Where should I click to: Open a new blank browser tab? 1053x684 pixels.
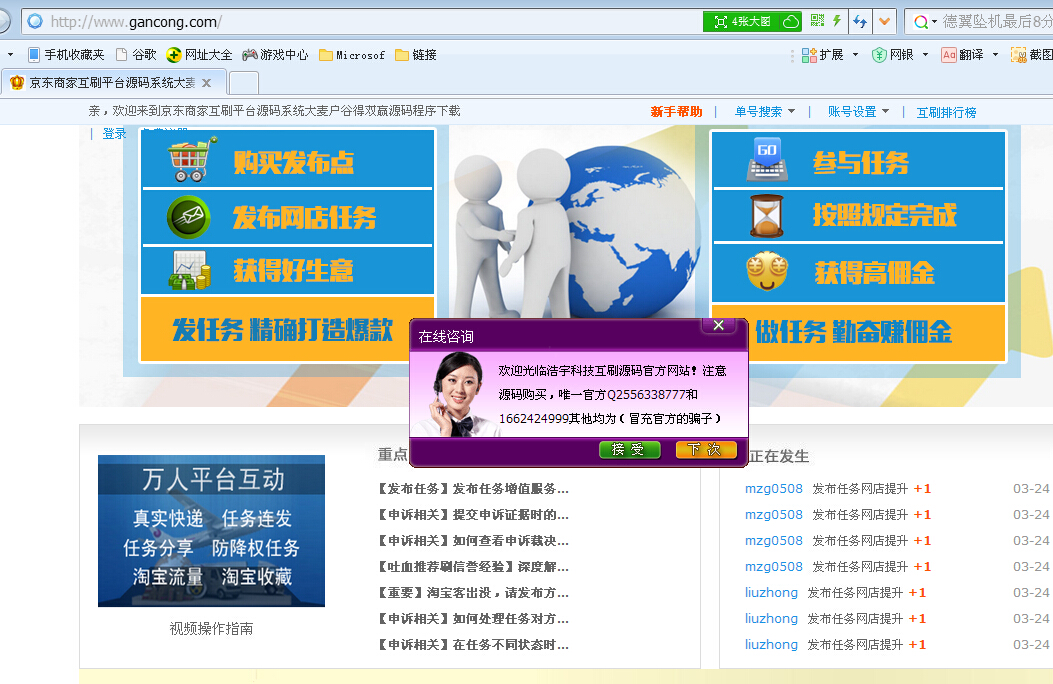click(x=243, y=82)
